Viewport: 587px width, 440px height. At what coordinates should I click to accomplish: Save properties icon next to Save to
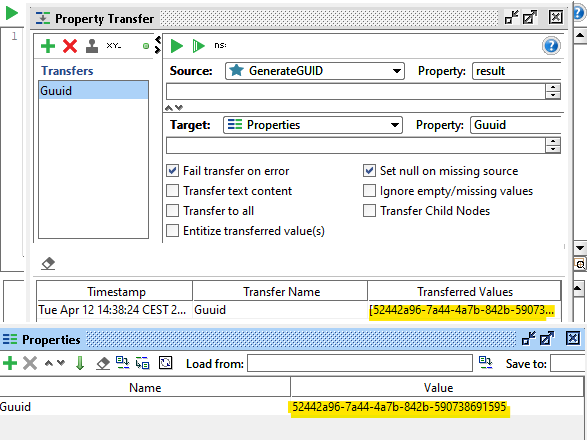(x=486, y=362)
